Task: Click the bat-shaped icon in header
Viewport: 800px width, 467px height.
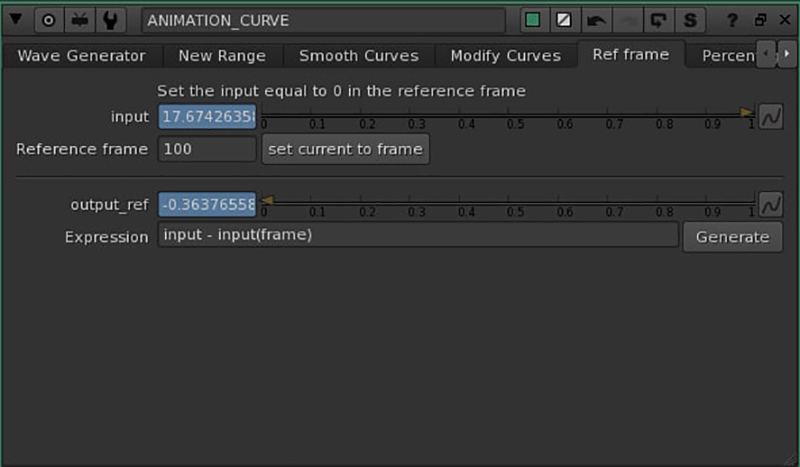Action: (x=79, y=20)
